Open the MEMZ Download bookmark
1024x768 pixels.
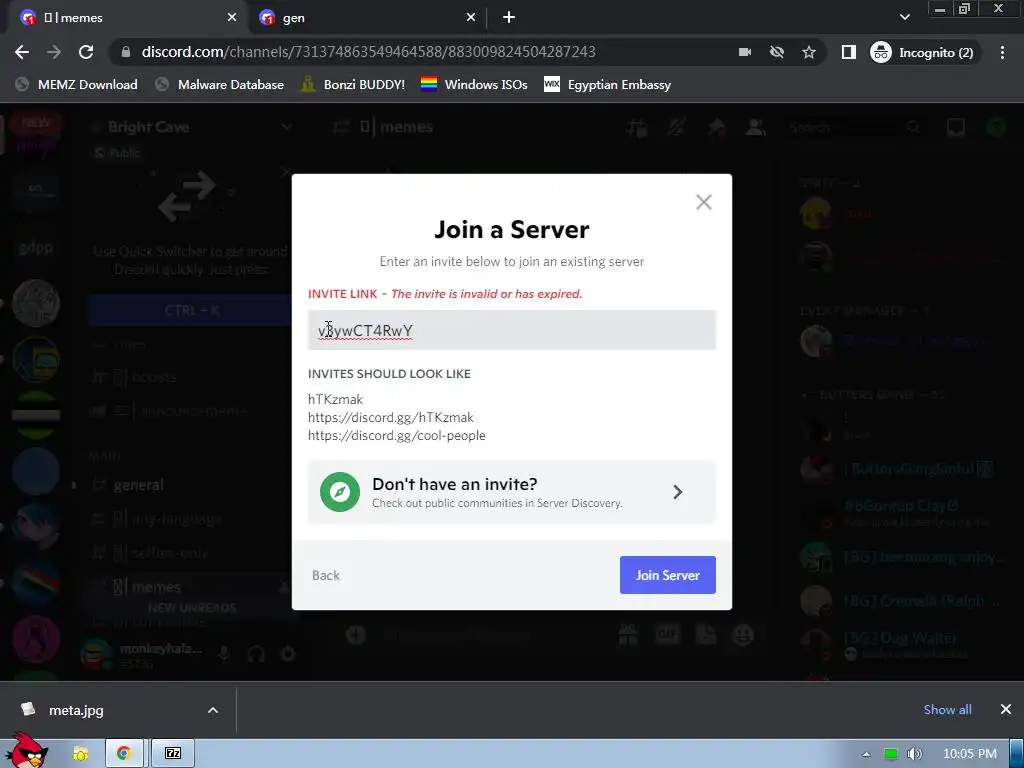click(x=76, y=84)
